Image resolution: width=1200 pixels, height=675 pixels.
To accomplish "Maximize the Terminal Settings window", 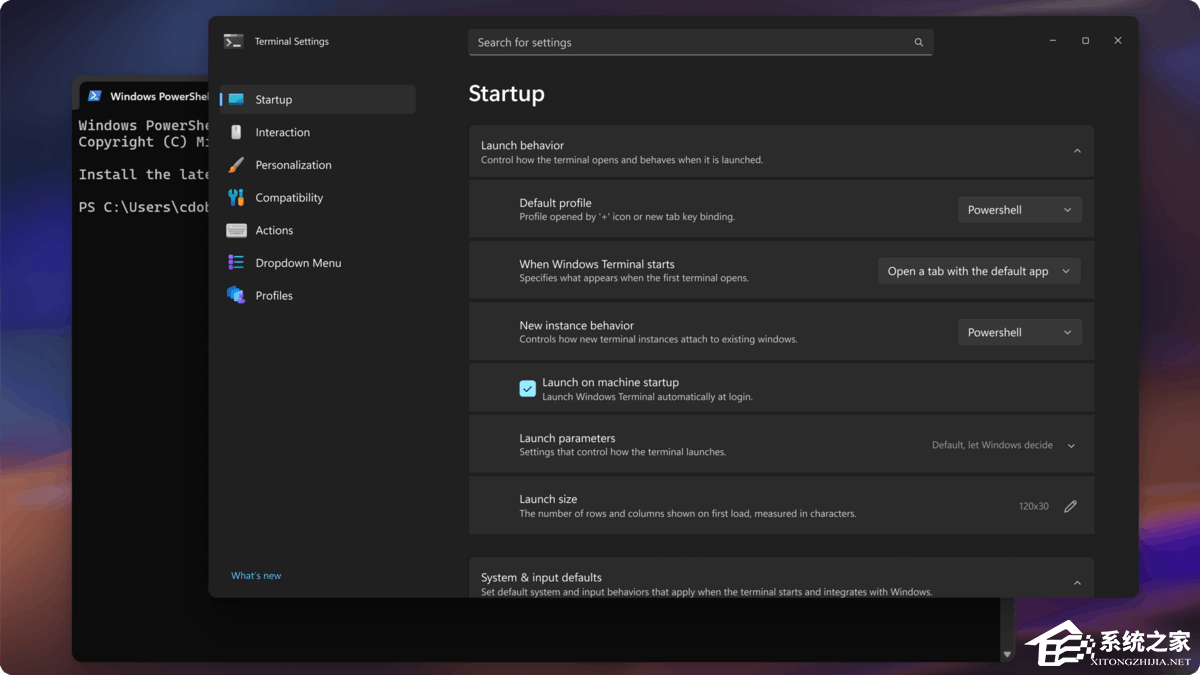I will click(1085, 41).
